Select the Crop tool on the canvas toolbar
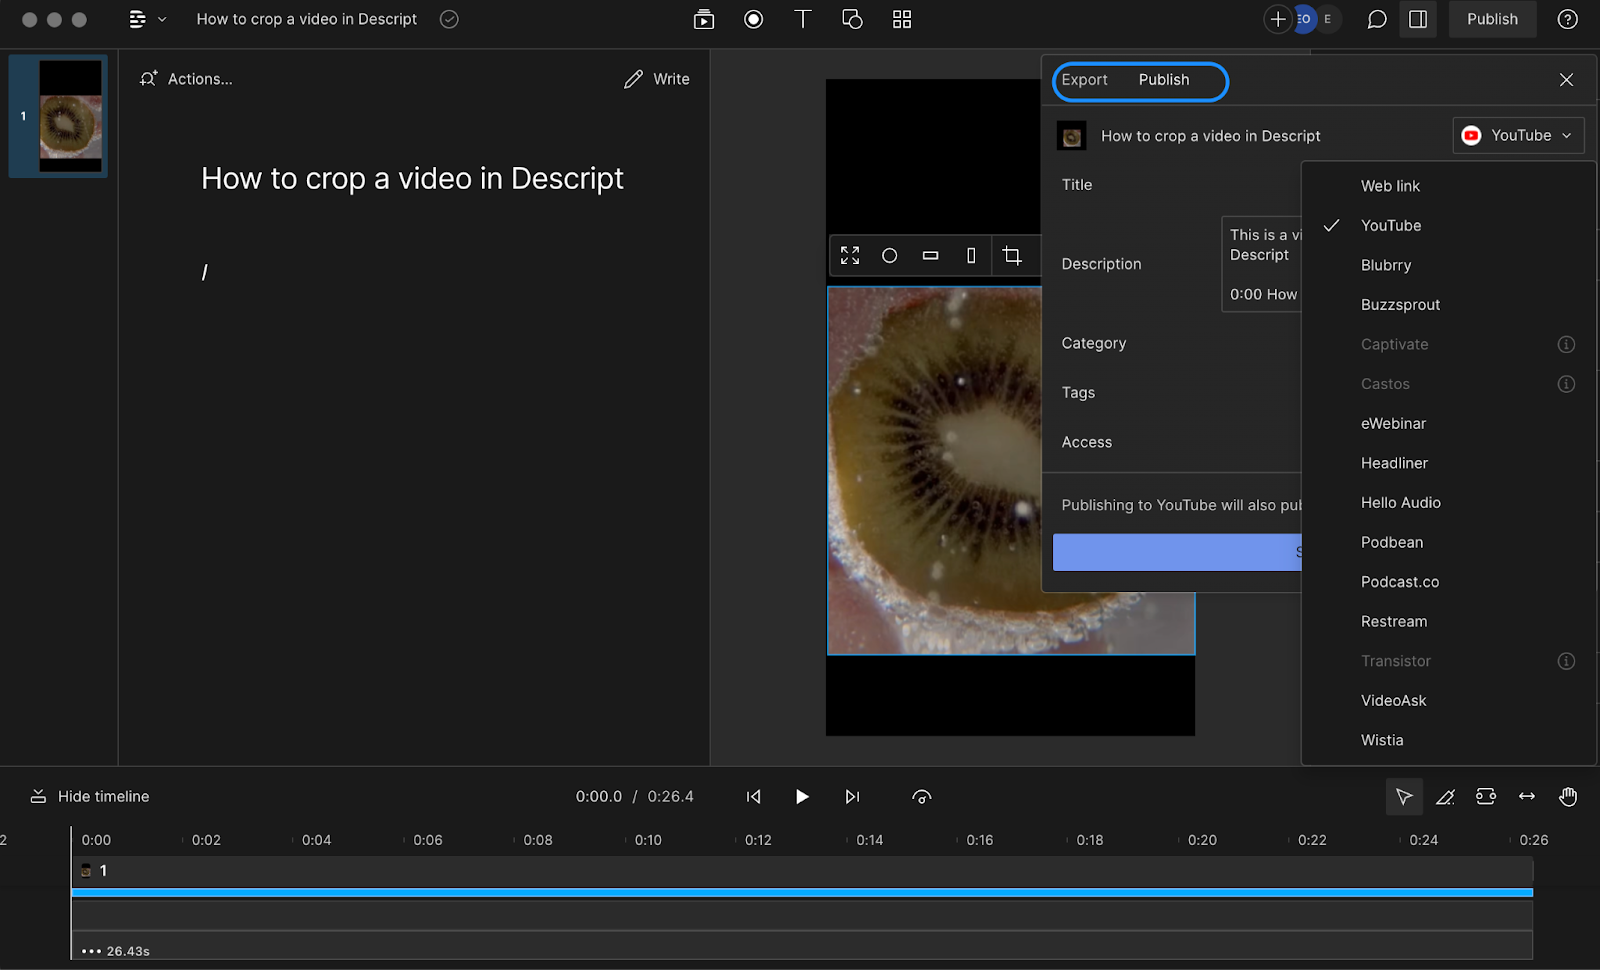The image size is (1600, 970). click(x=1013, y=255)
